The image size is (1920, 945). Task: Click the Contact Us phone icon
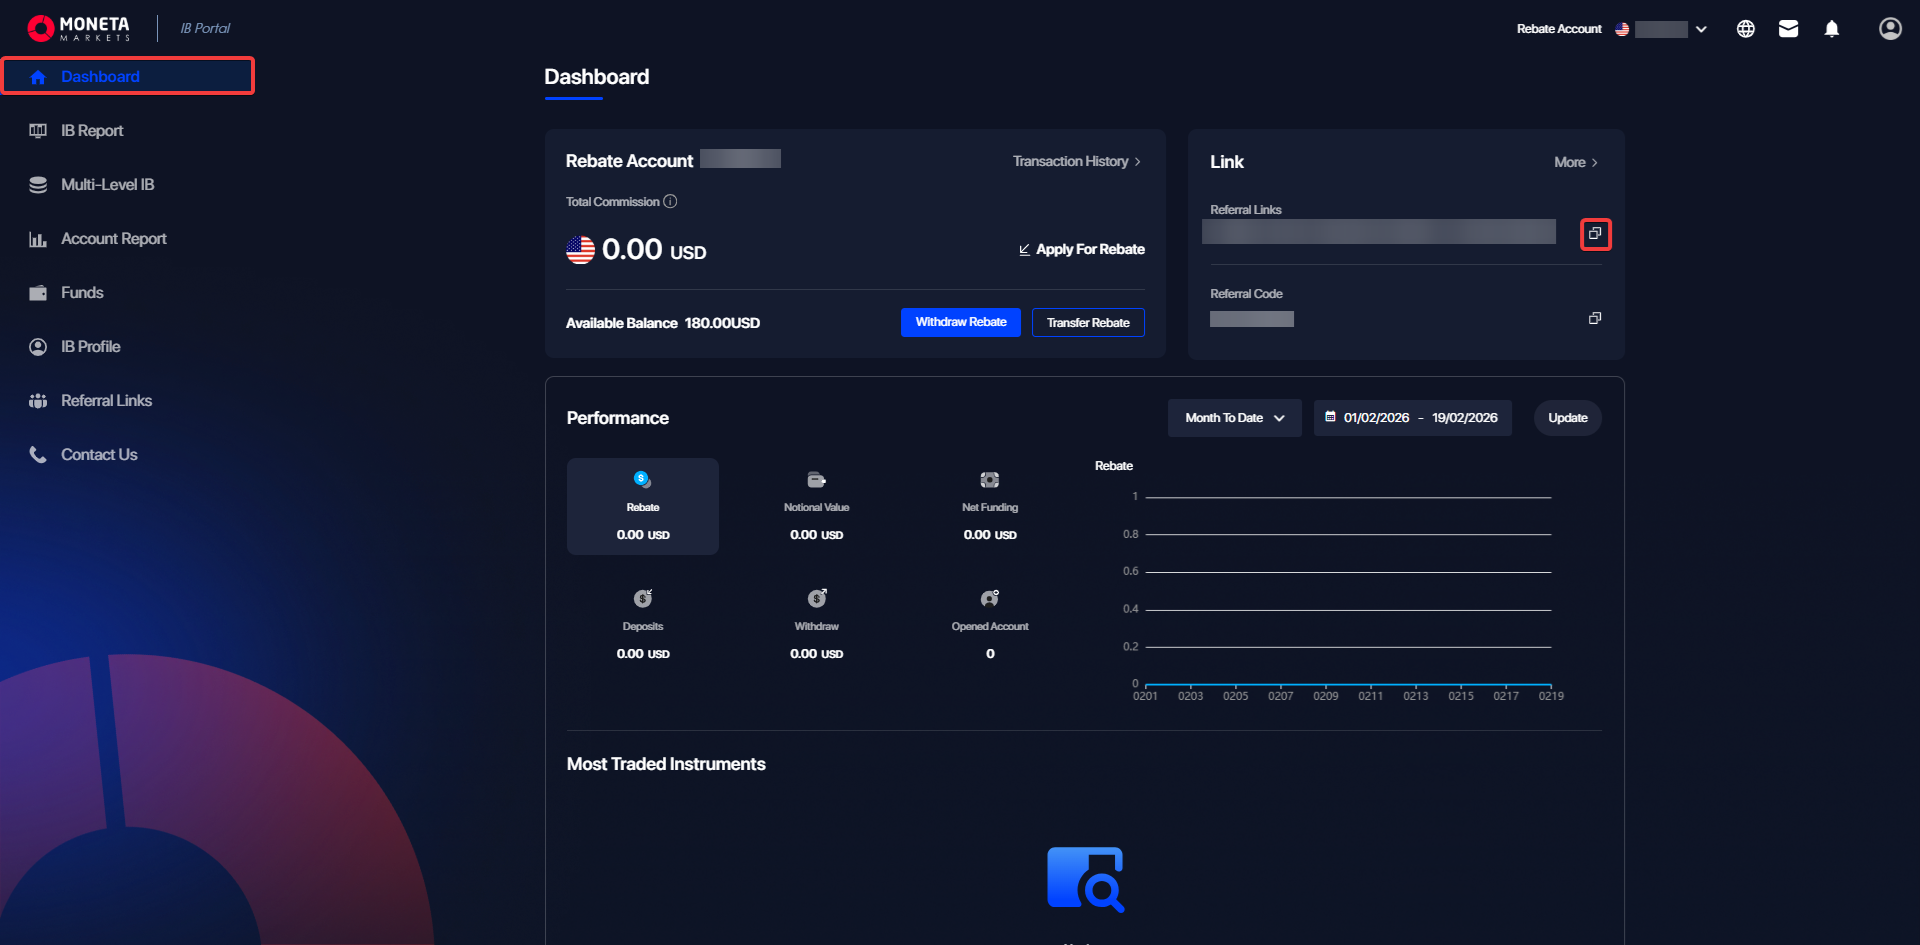click(x=38, y=455)
